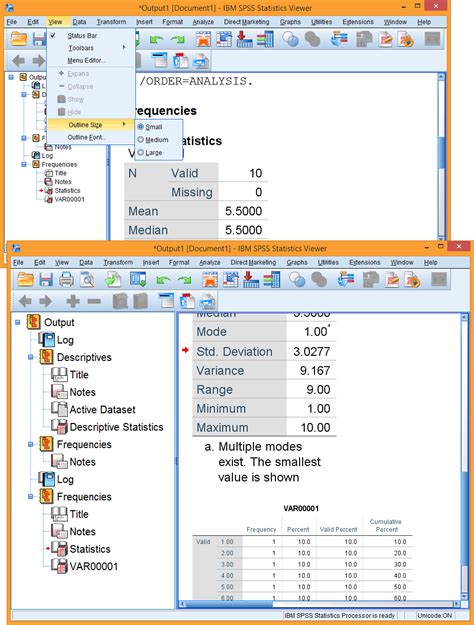The height and width of the screenshot is (625, 474).
Task: Open Extensions menu in bottom window
Action: tap(365, 262)
